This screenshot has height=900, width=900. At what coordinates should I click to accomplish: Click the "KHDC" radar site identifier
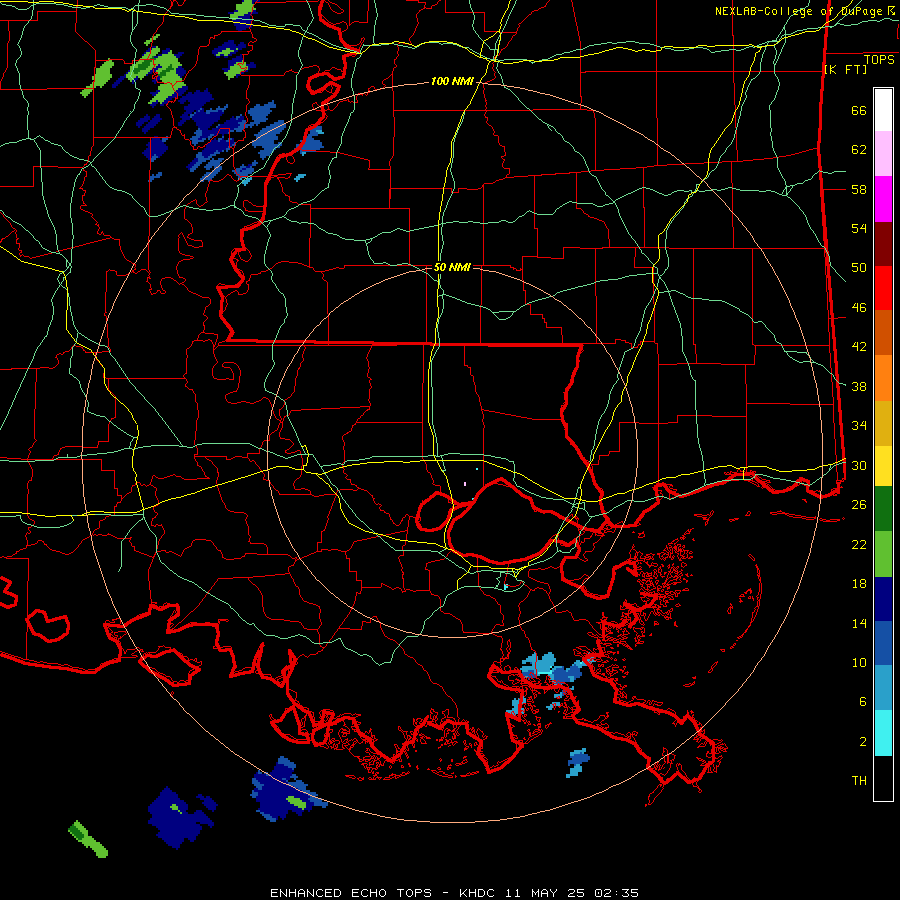coord(478,893)
